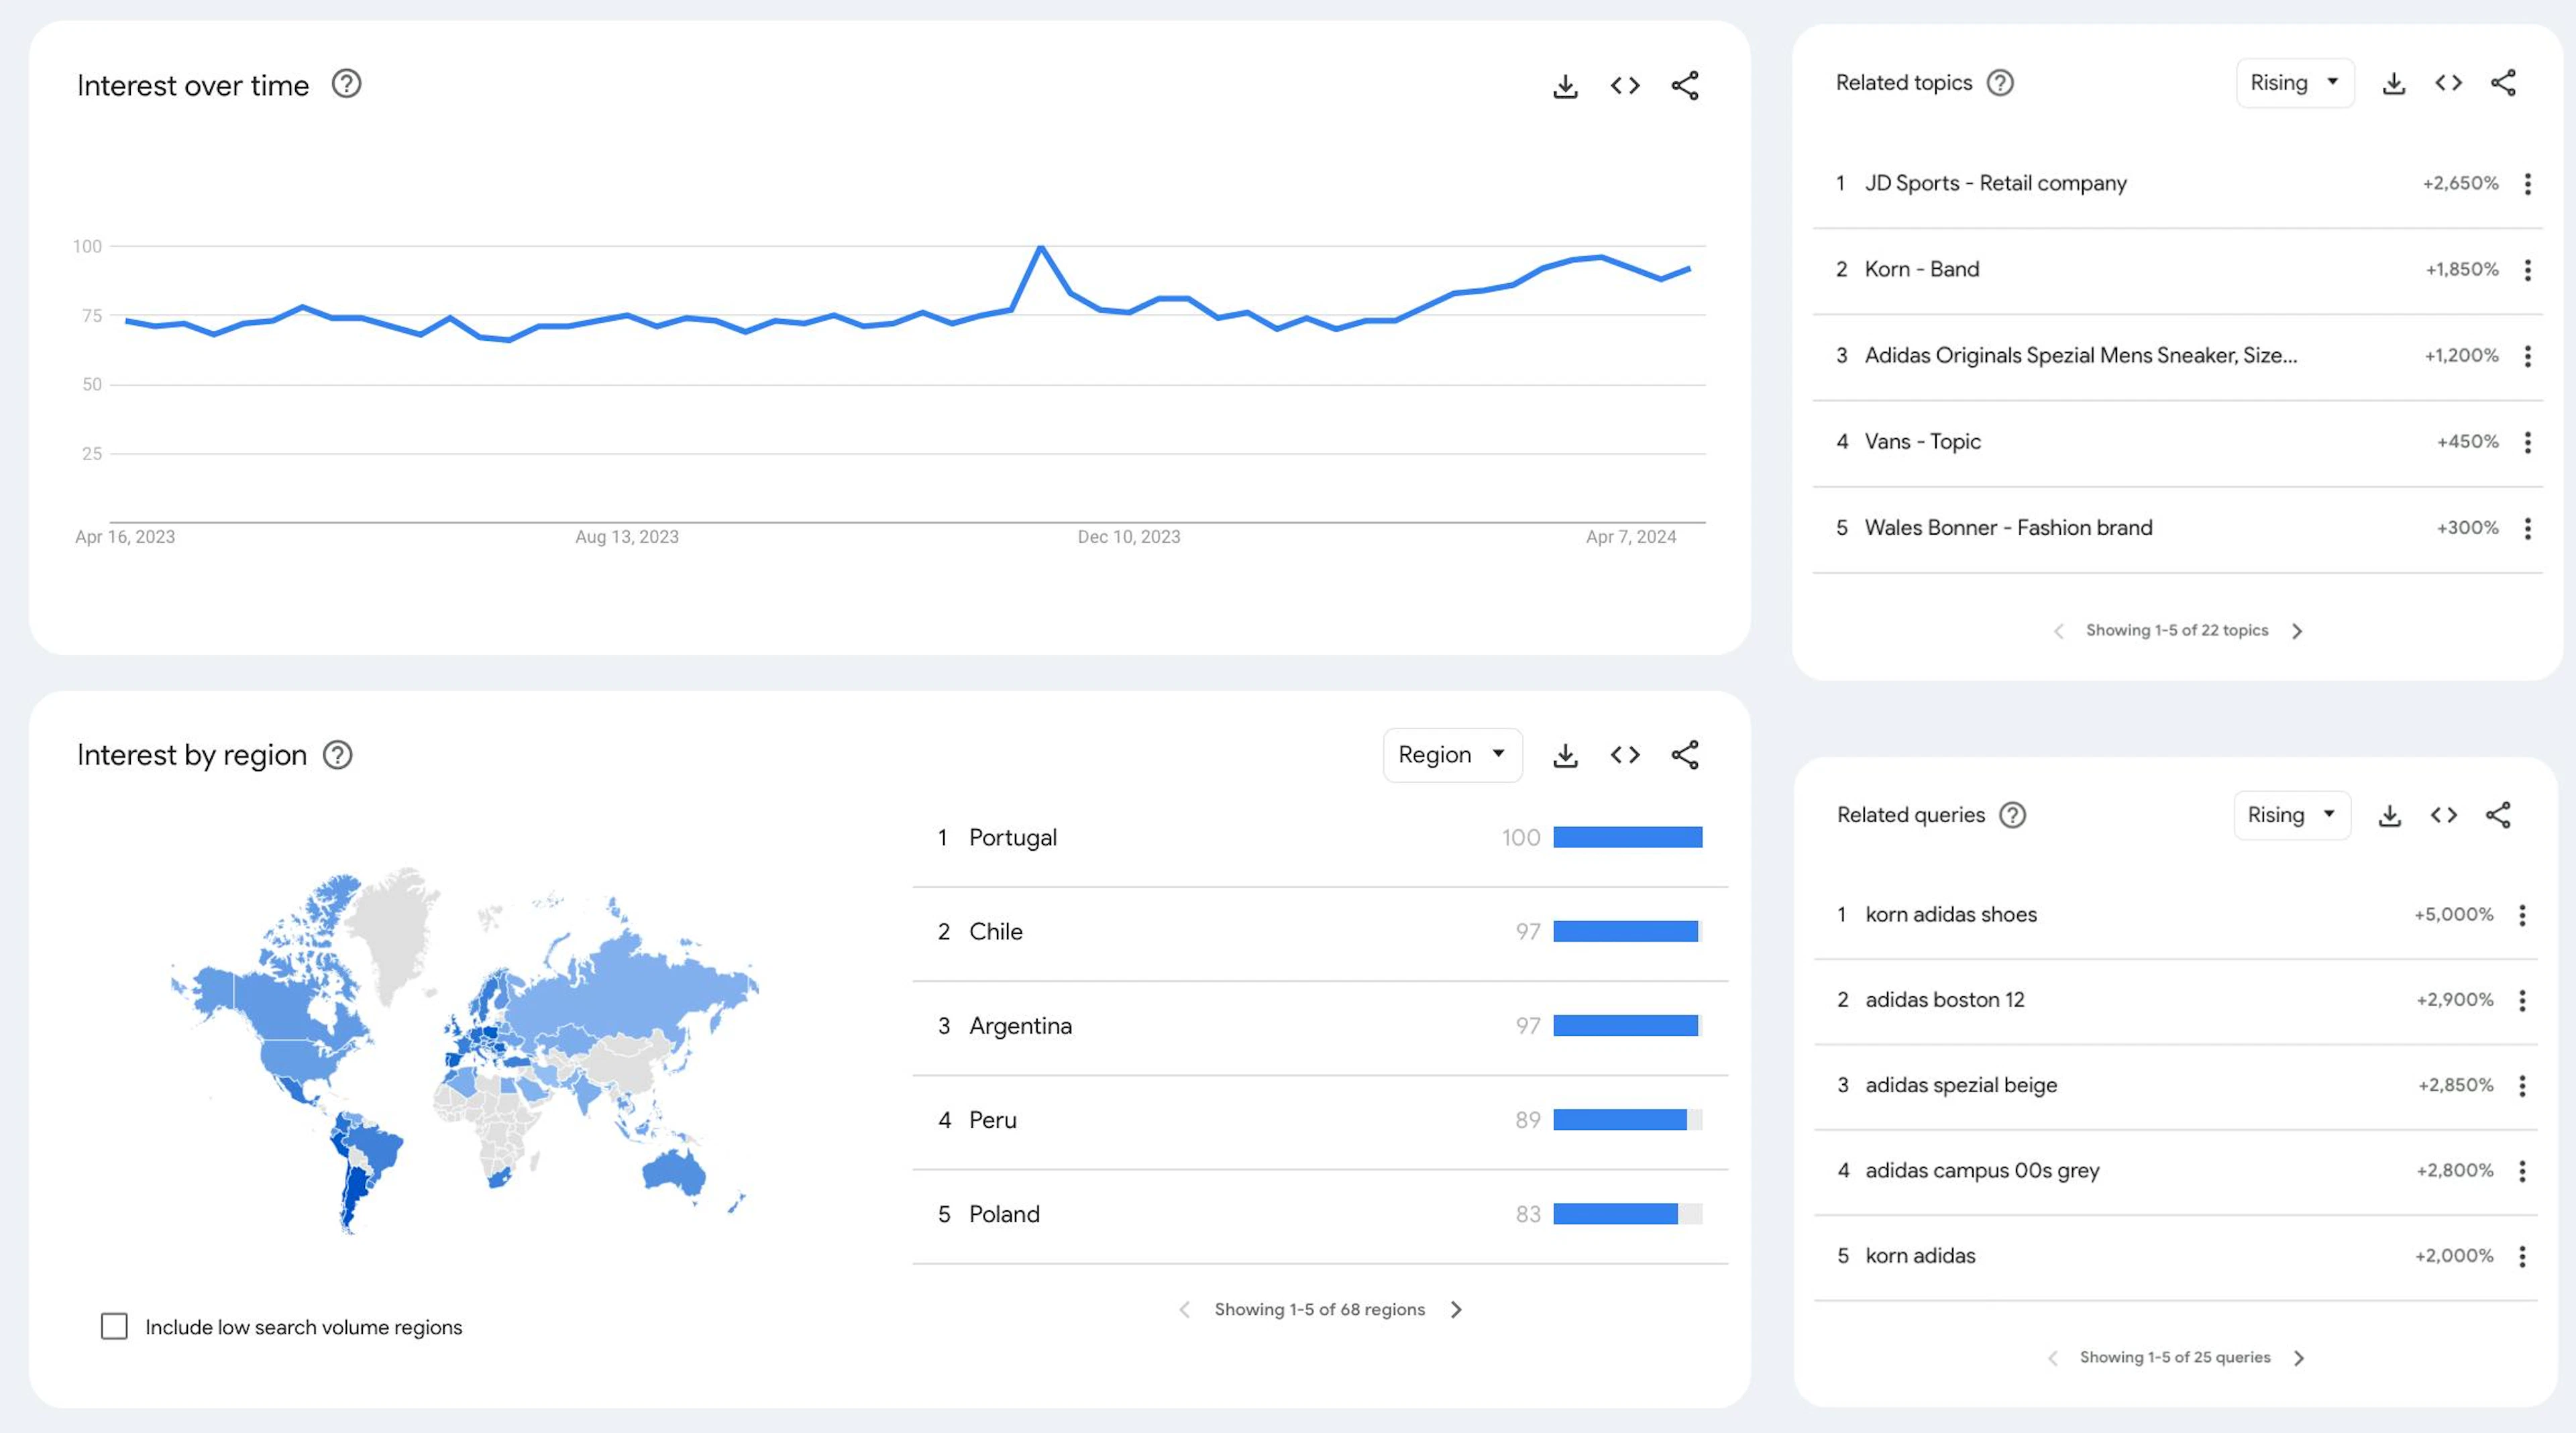Viewport: 2576px width, 1433px height.
Task: Open more options for Wales Bonner topic
Action: coord(2527,528)
